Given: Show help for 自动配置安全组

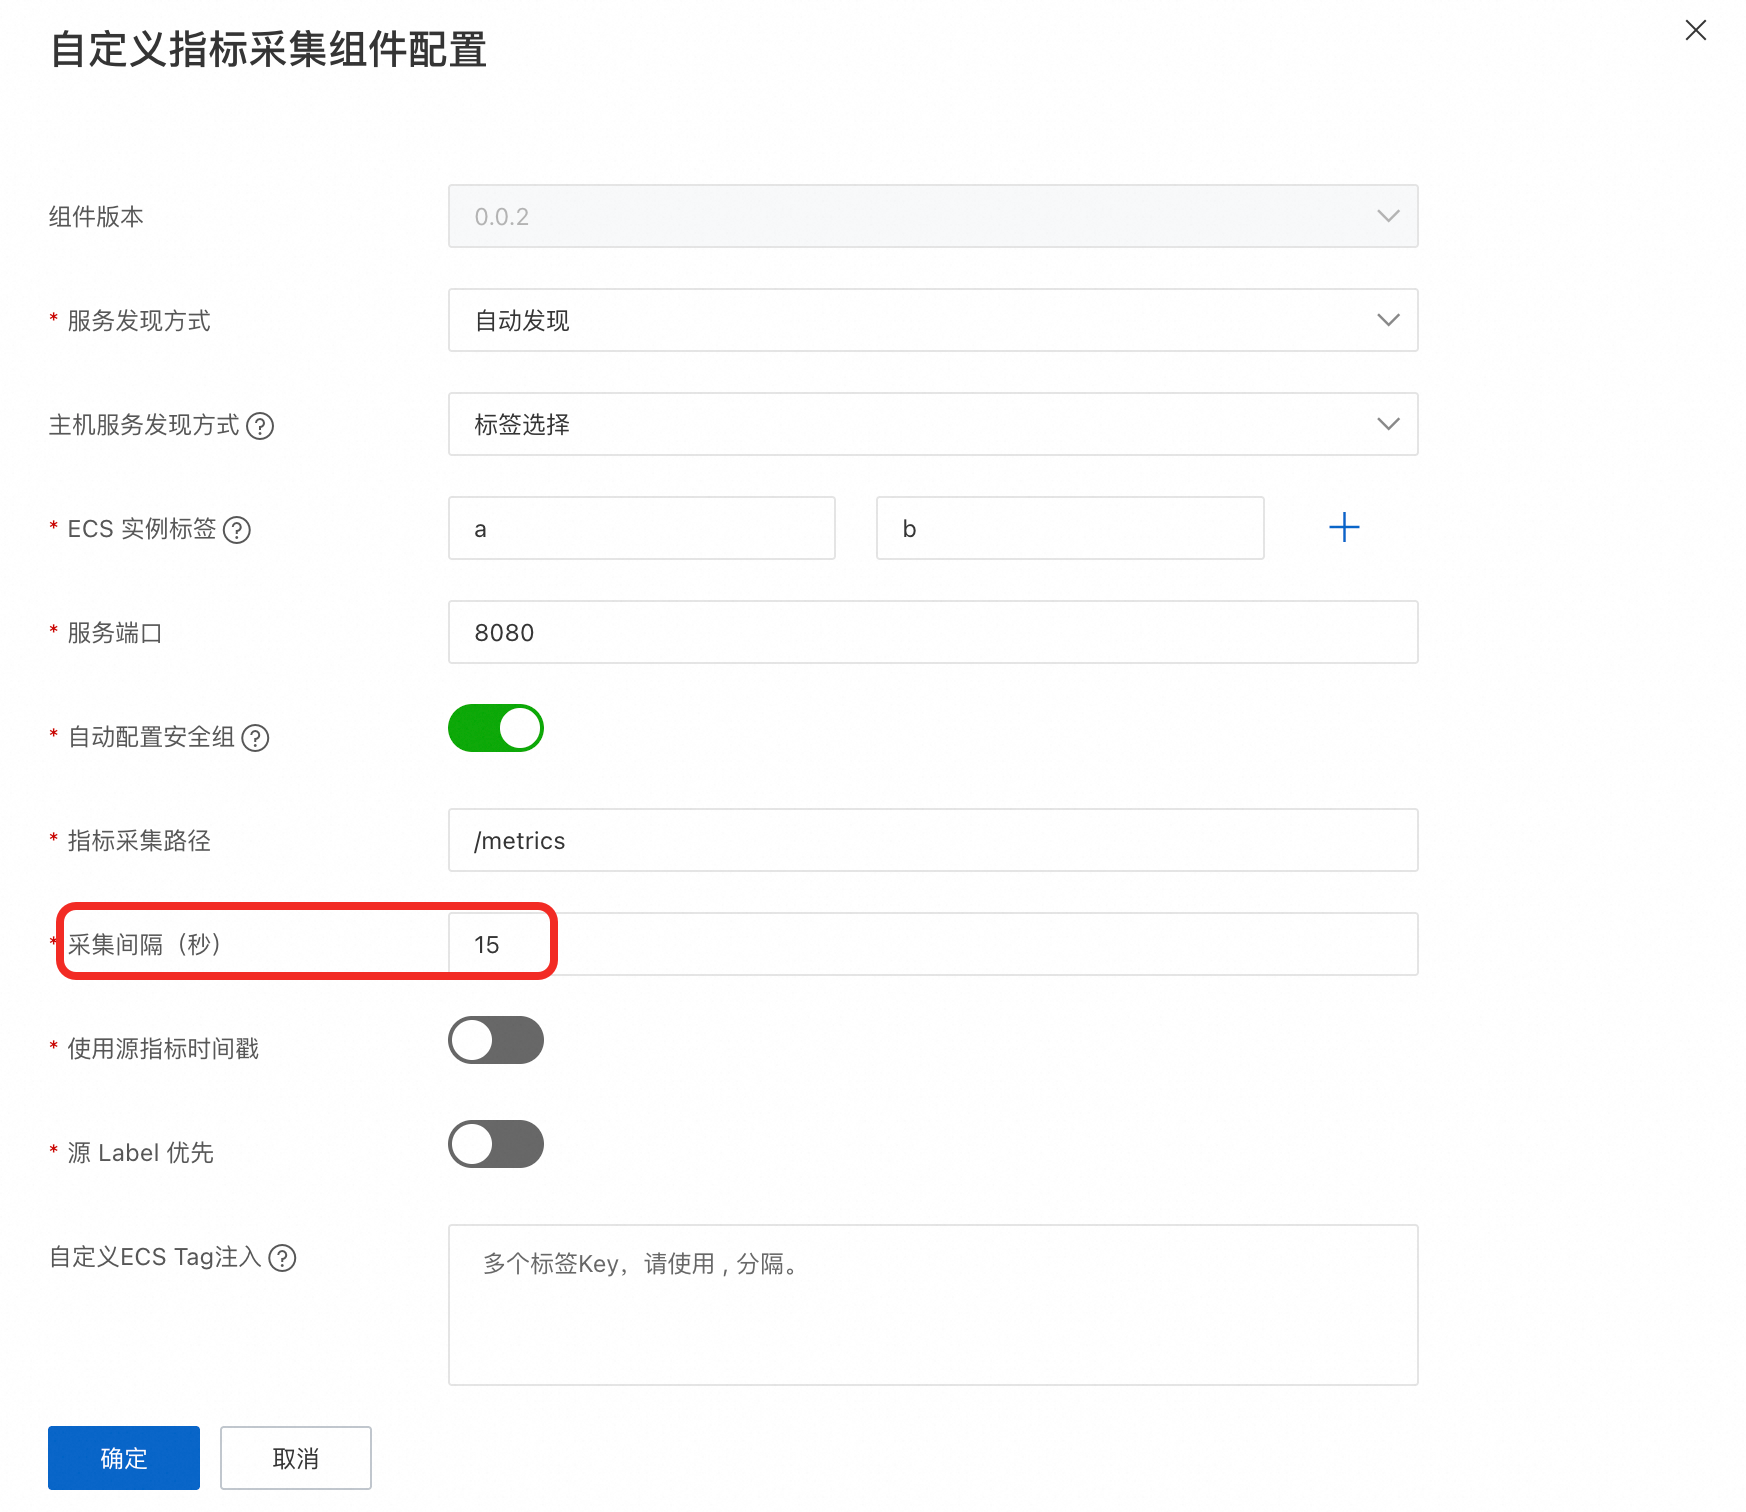Looking at the screenshot, I should pyautogui.click(x=256, y=738).
